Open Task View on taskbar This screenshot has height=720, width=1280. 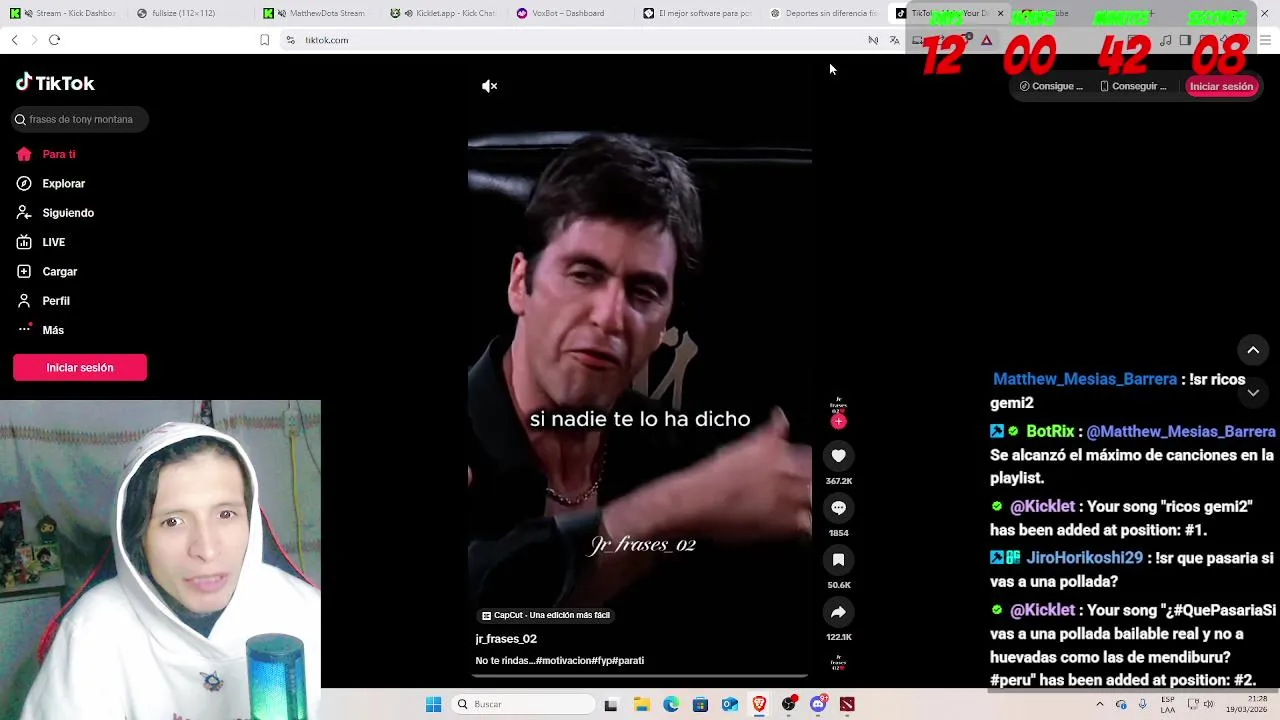tap(611, 704)
